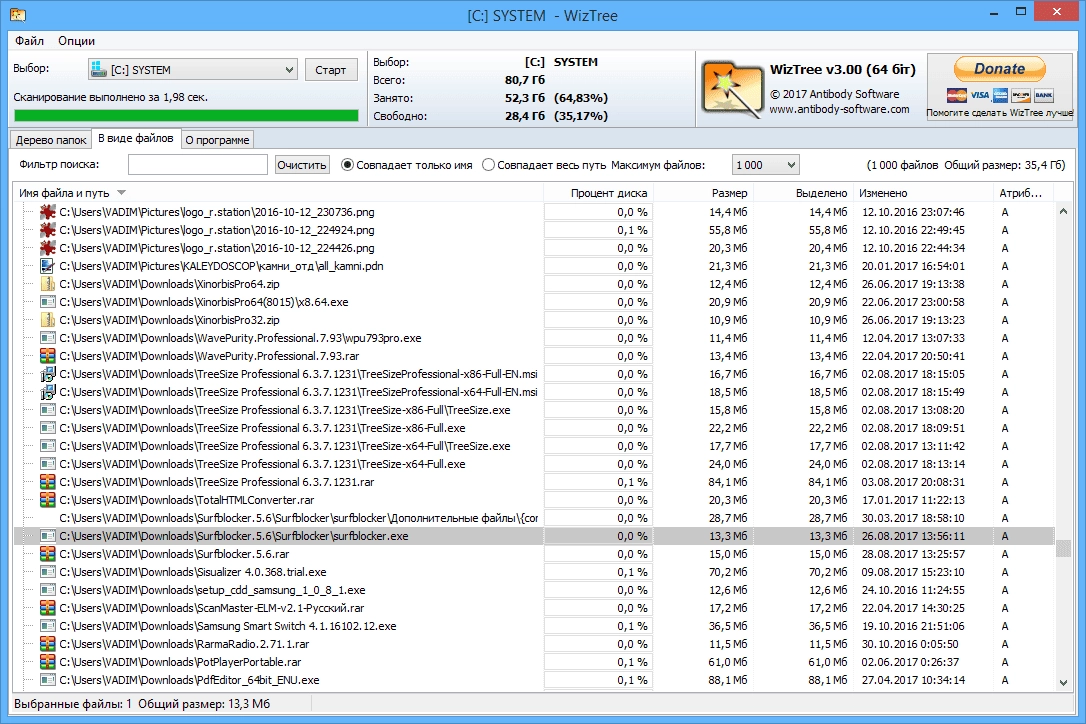This screenshot has width=1086, height=724.
Task: Click the WizTree title bar app icon
Action: click(18, 15)
